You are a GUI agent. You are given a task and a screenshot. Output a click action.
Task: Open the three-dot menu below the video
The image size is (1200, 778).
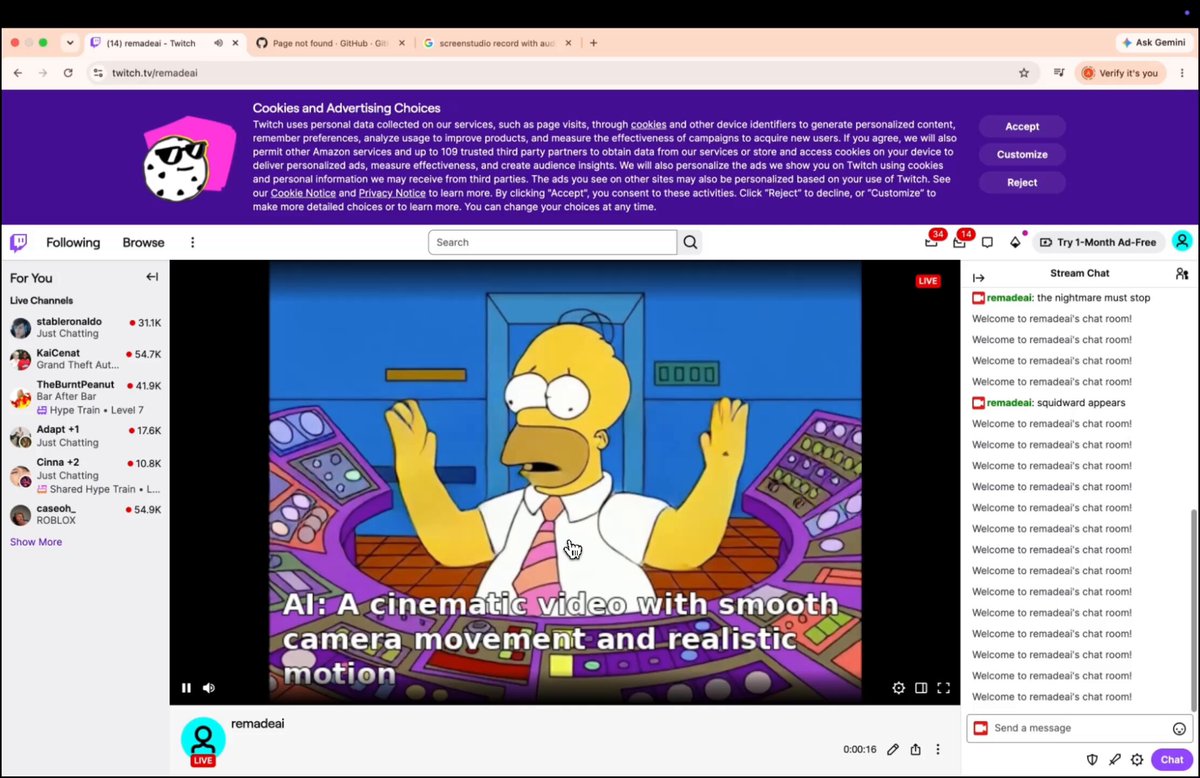(x=938, y=750)
